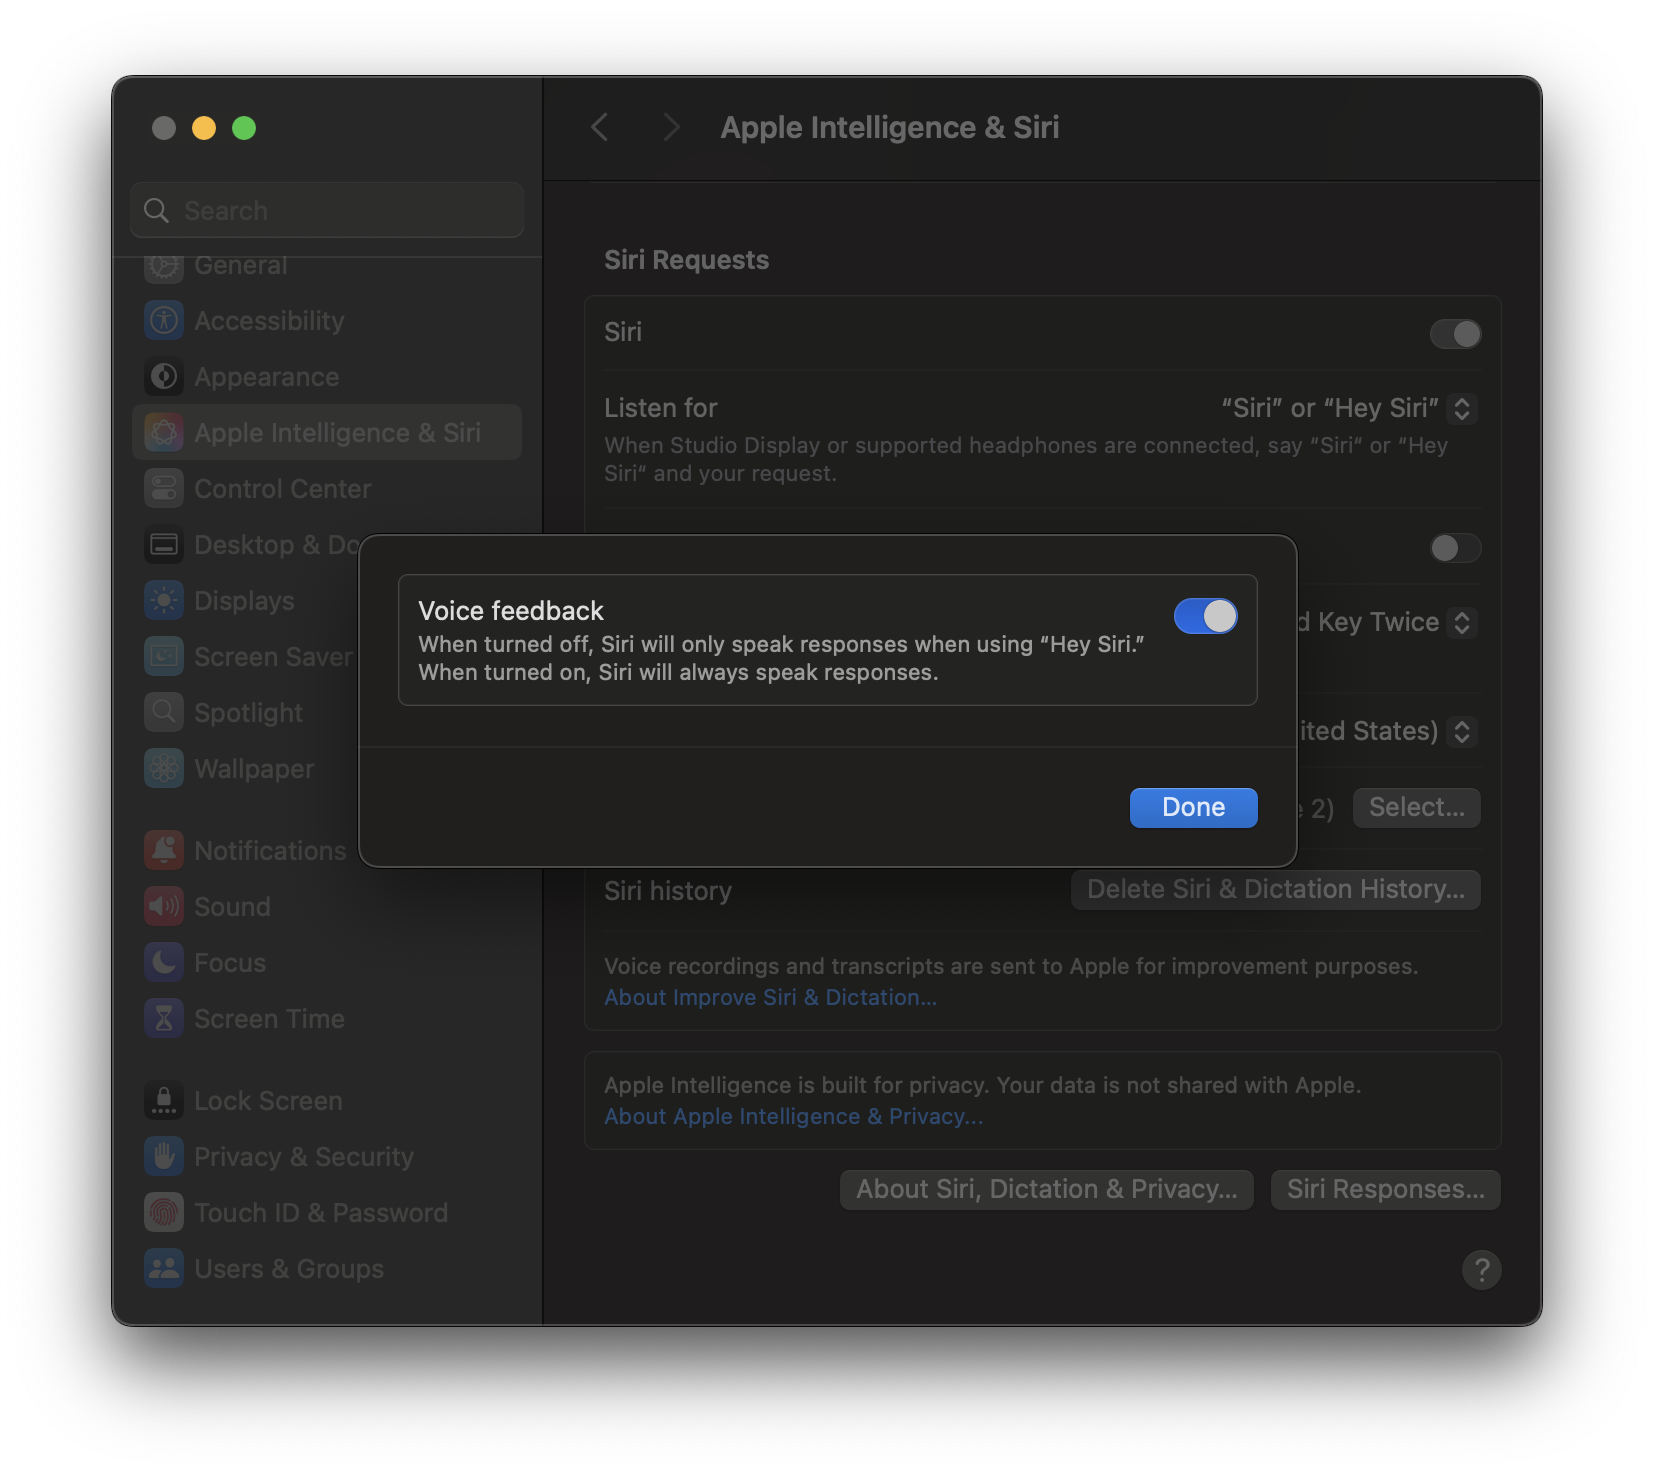Screen dimensions: 1654x1474
Task: Click the Done button
Action: click(x=1193, y=807)
